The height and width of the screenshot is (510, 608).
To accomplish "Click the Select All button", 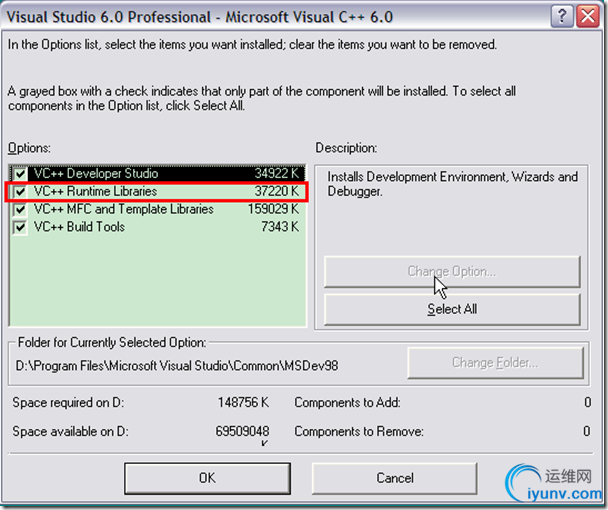I will (x=452, y=309).
